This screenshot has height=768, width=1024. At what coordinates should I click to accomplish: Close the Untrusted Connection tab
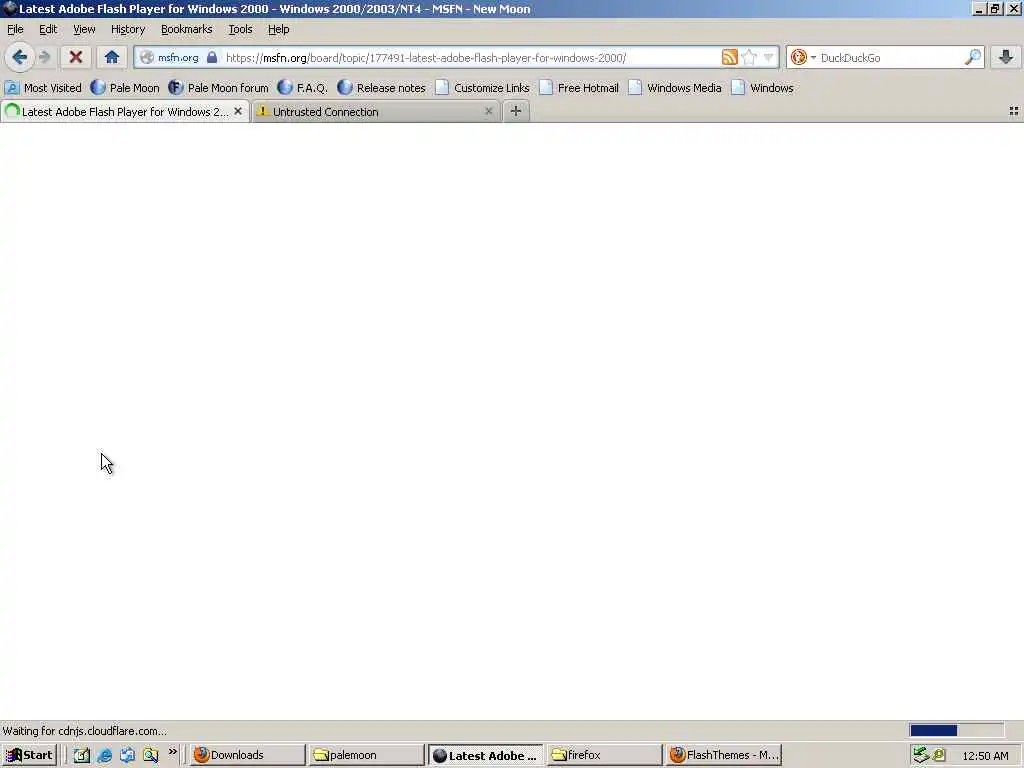click(488, 112)
